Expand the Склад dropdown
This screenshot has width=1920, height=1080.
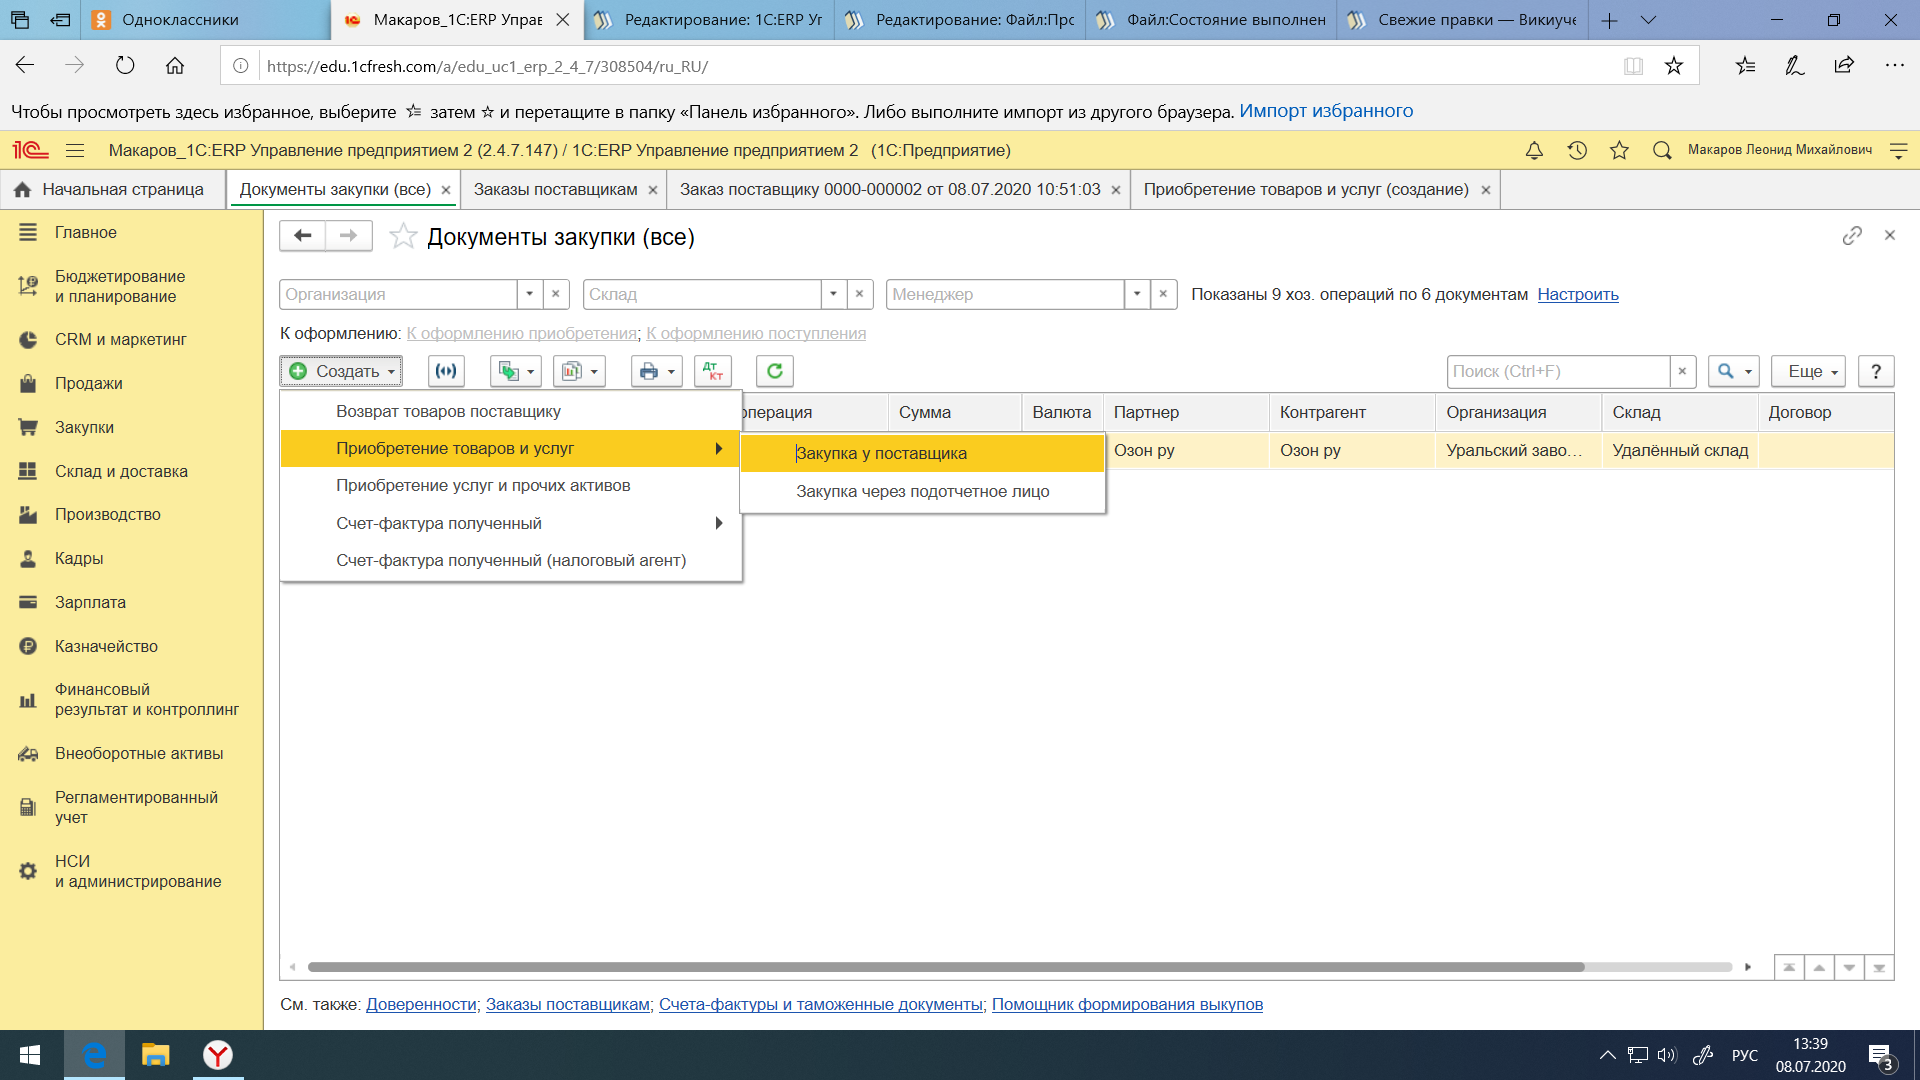pos(833,294)
